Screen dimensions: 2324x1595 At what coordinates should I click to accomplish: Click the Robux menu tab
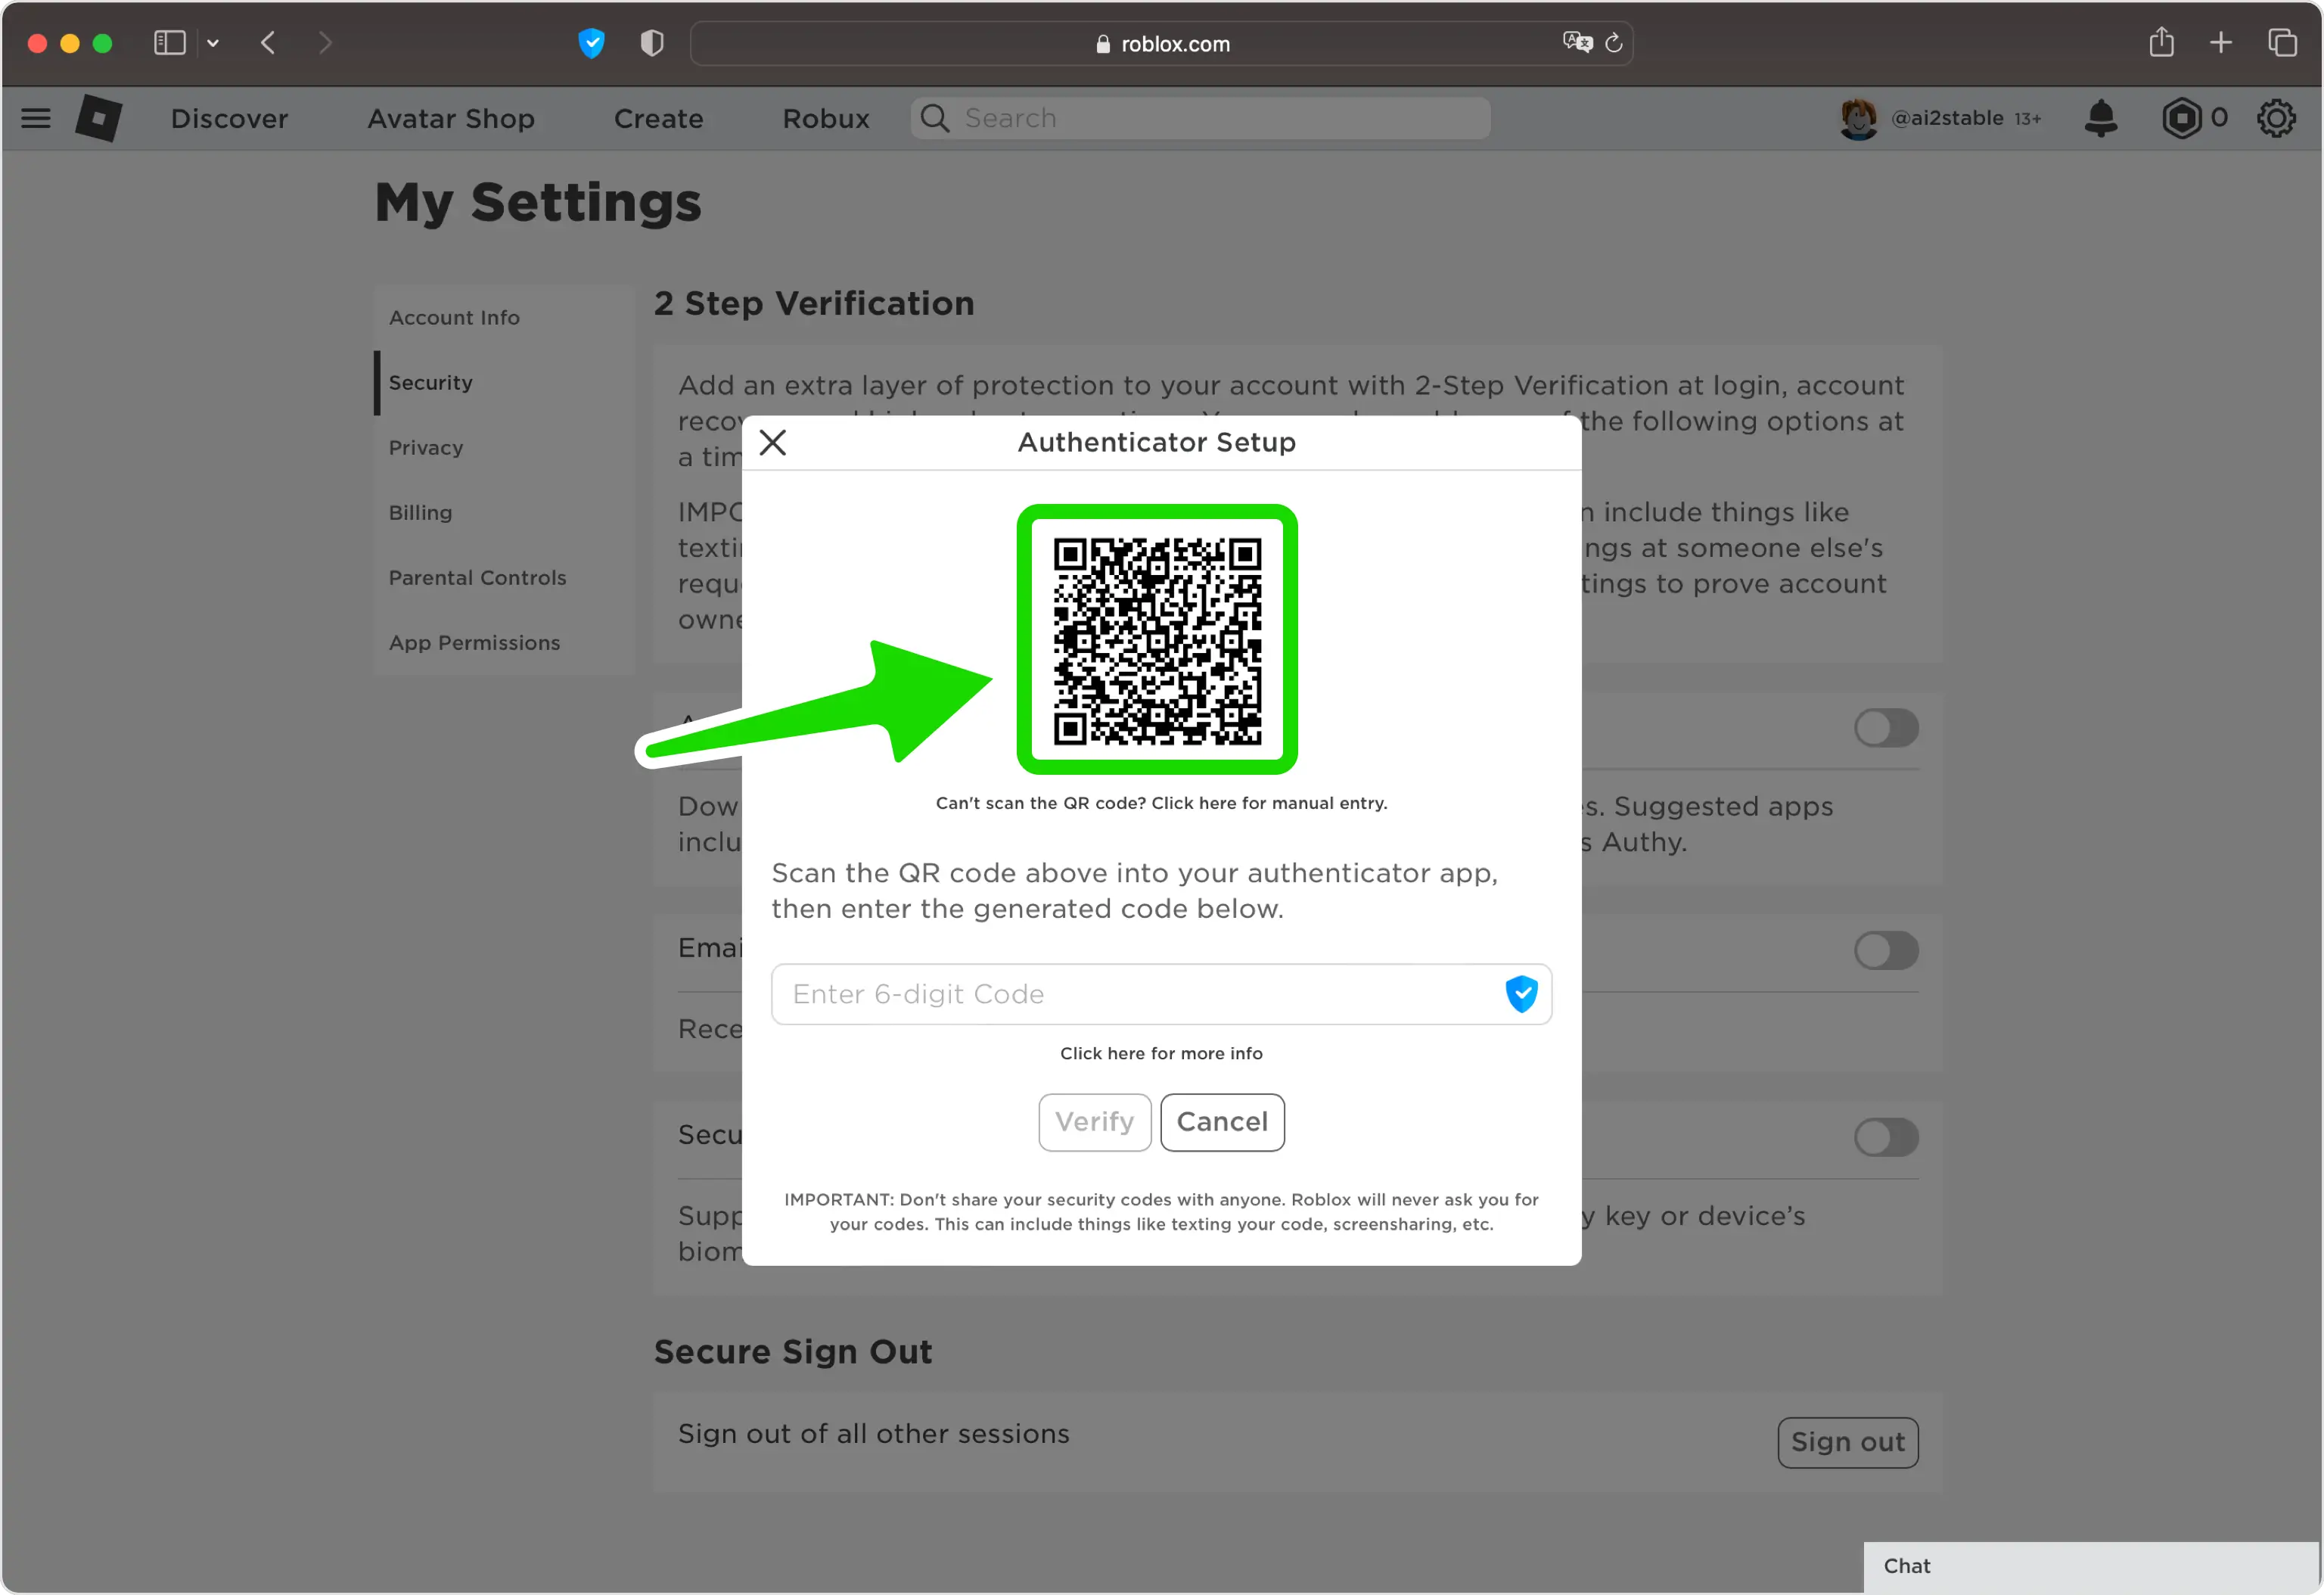pos(825,118)
